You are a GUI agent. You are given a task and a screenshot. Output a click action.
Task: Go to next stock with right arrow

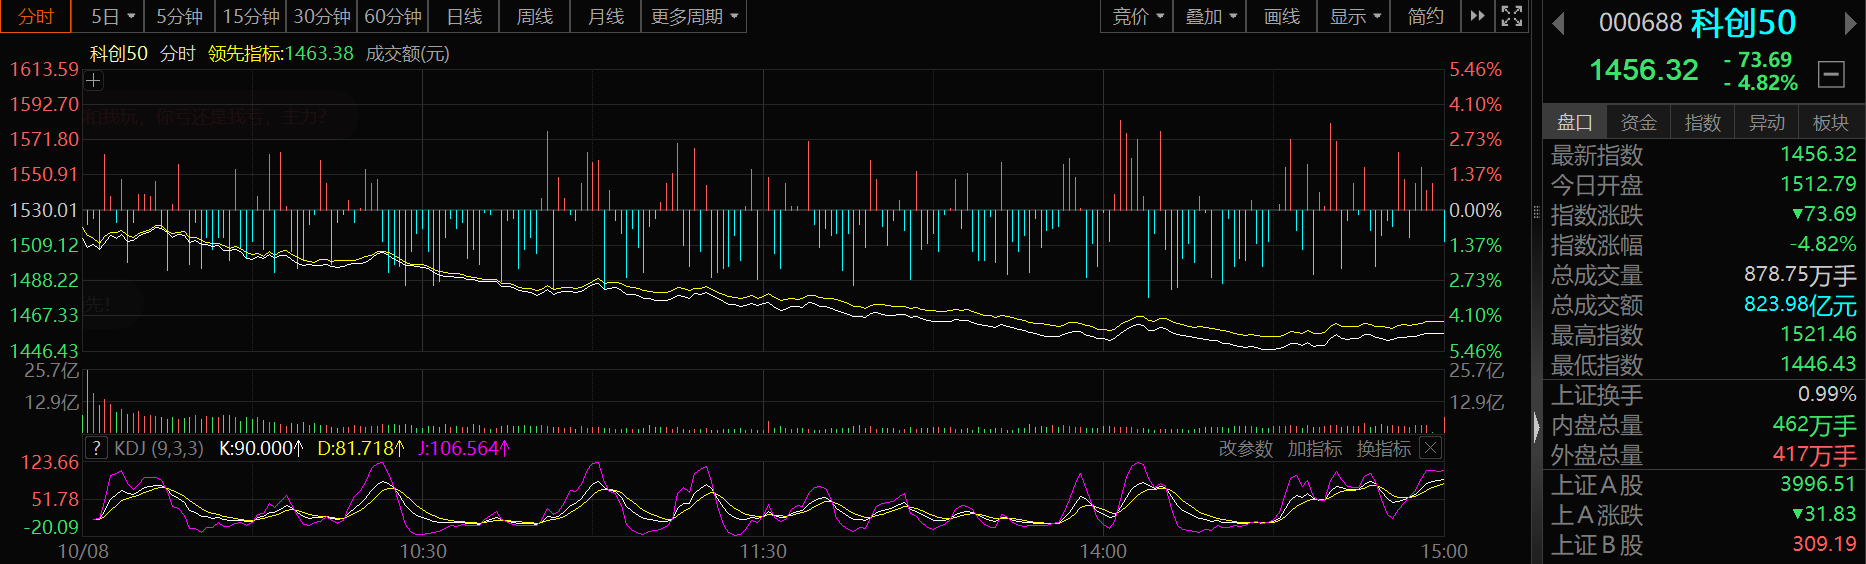[x=1851, y=23]
